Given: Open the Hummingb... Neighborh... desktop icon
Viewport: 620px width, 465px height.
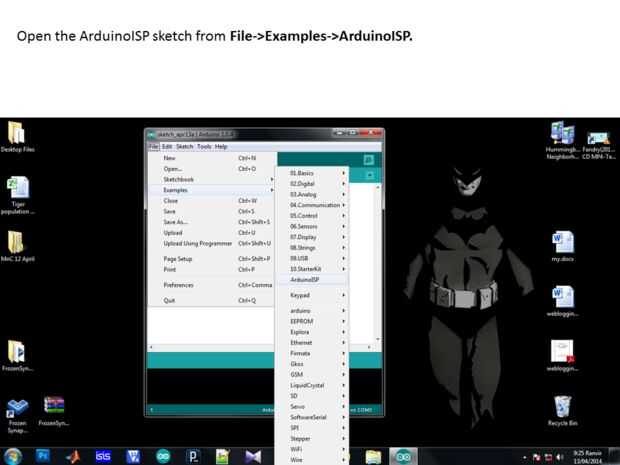Looking at the screenshot, I should [x=562, y=141].
